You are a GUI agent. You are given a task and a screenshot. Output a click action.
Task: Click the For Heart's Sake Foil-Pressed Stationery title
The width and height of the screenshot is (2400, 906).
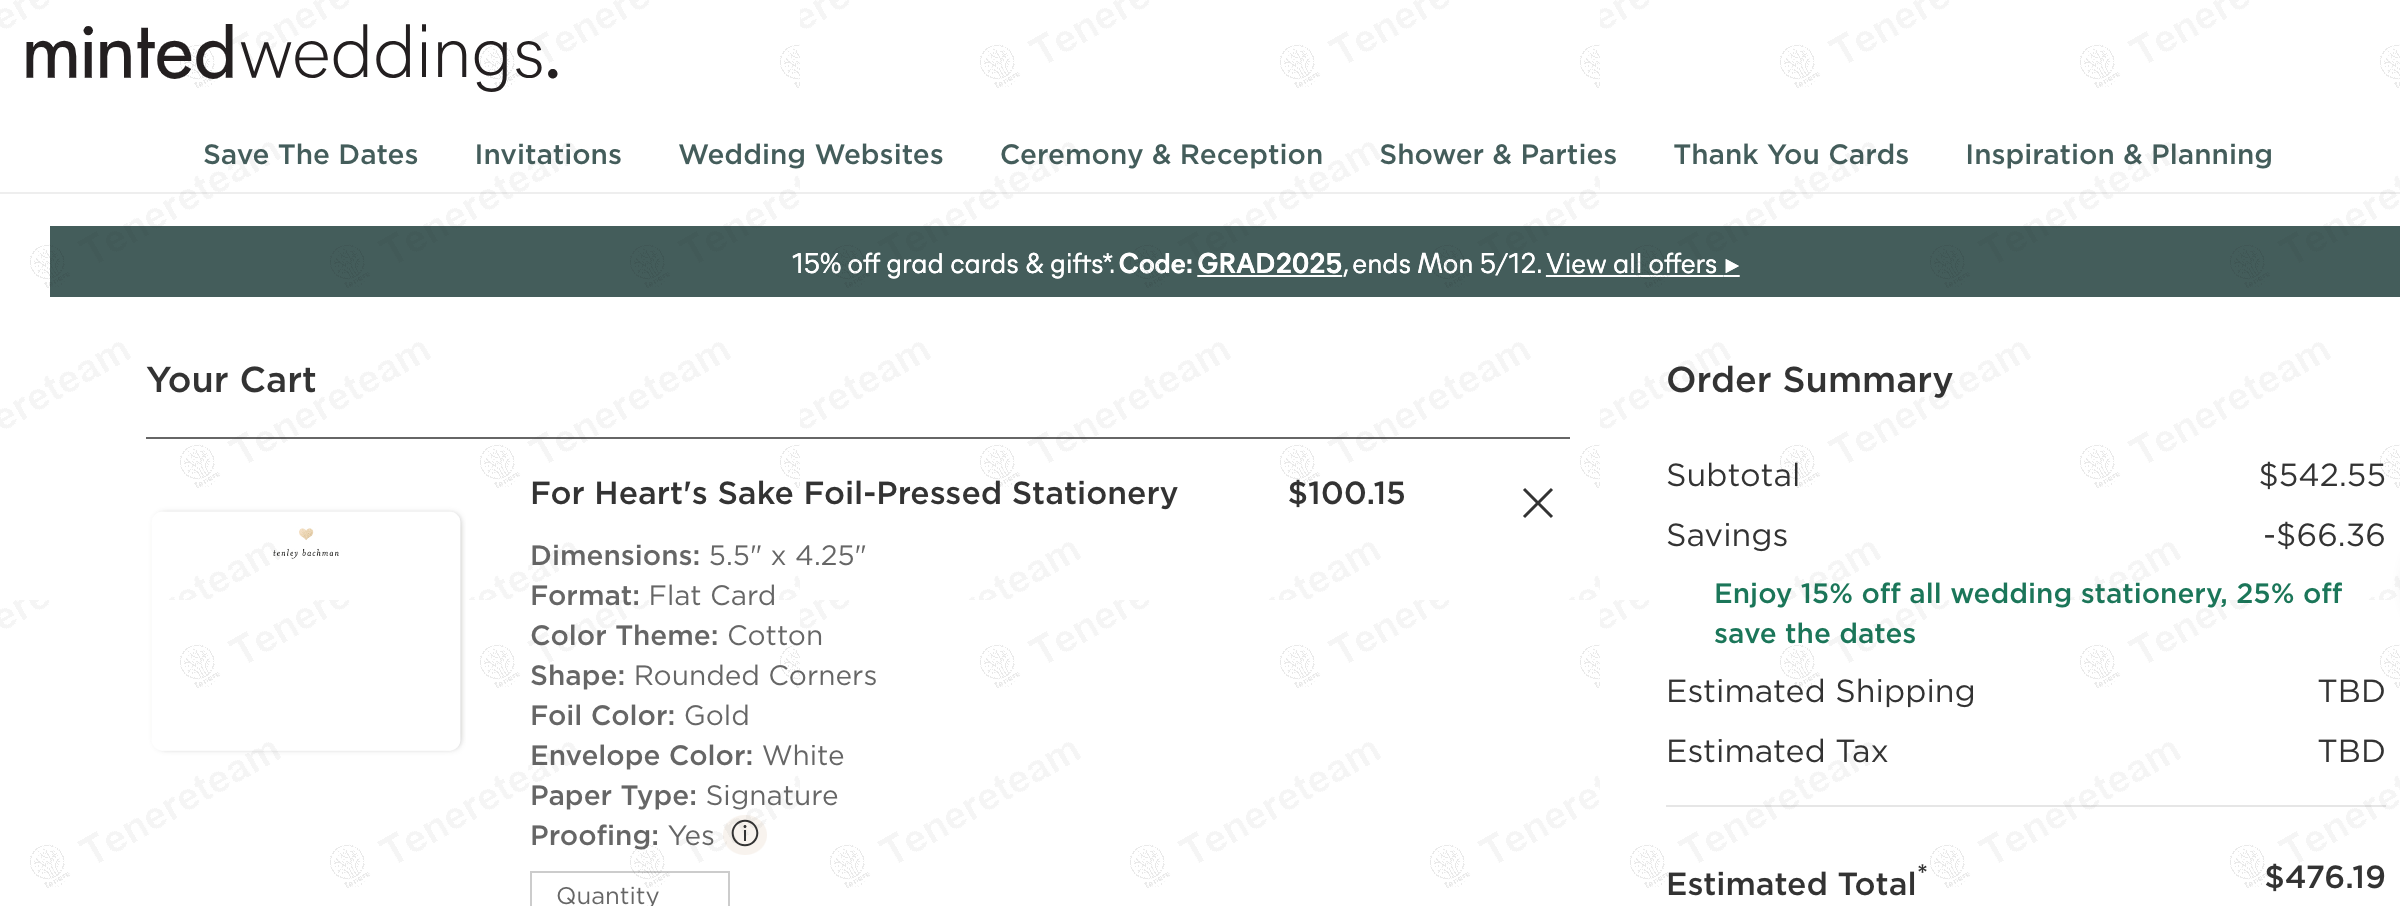853,493
